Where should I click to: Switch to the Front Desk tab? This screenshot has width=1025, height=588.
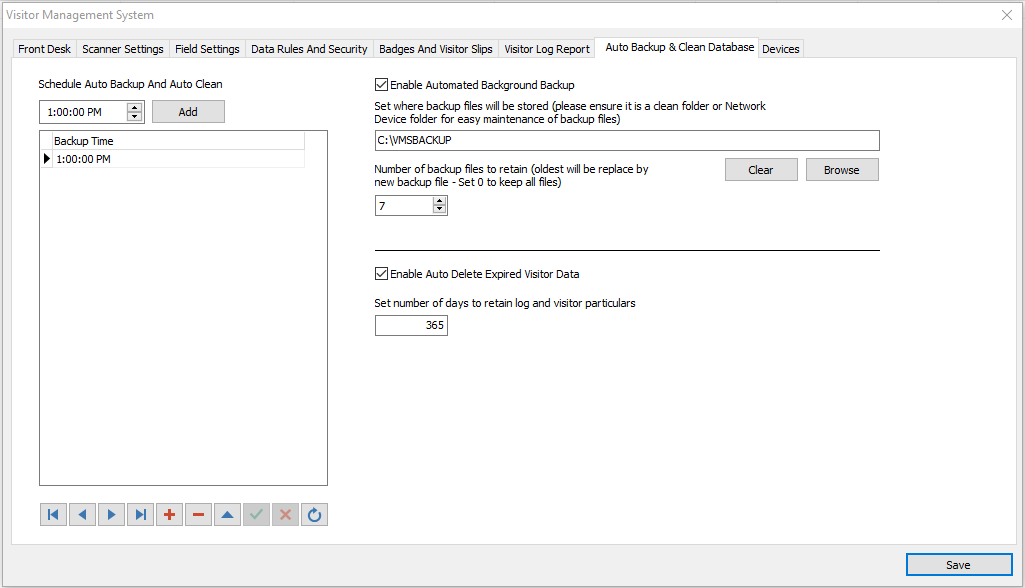pyautogui.click(x=44, y=49)
